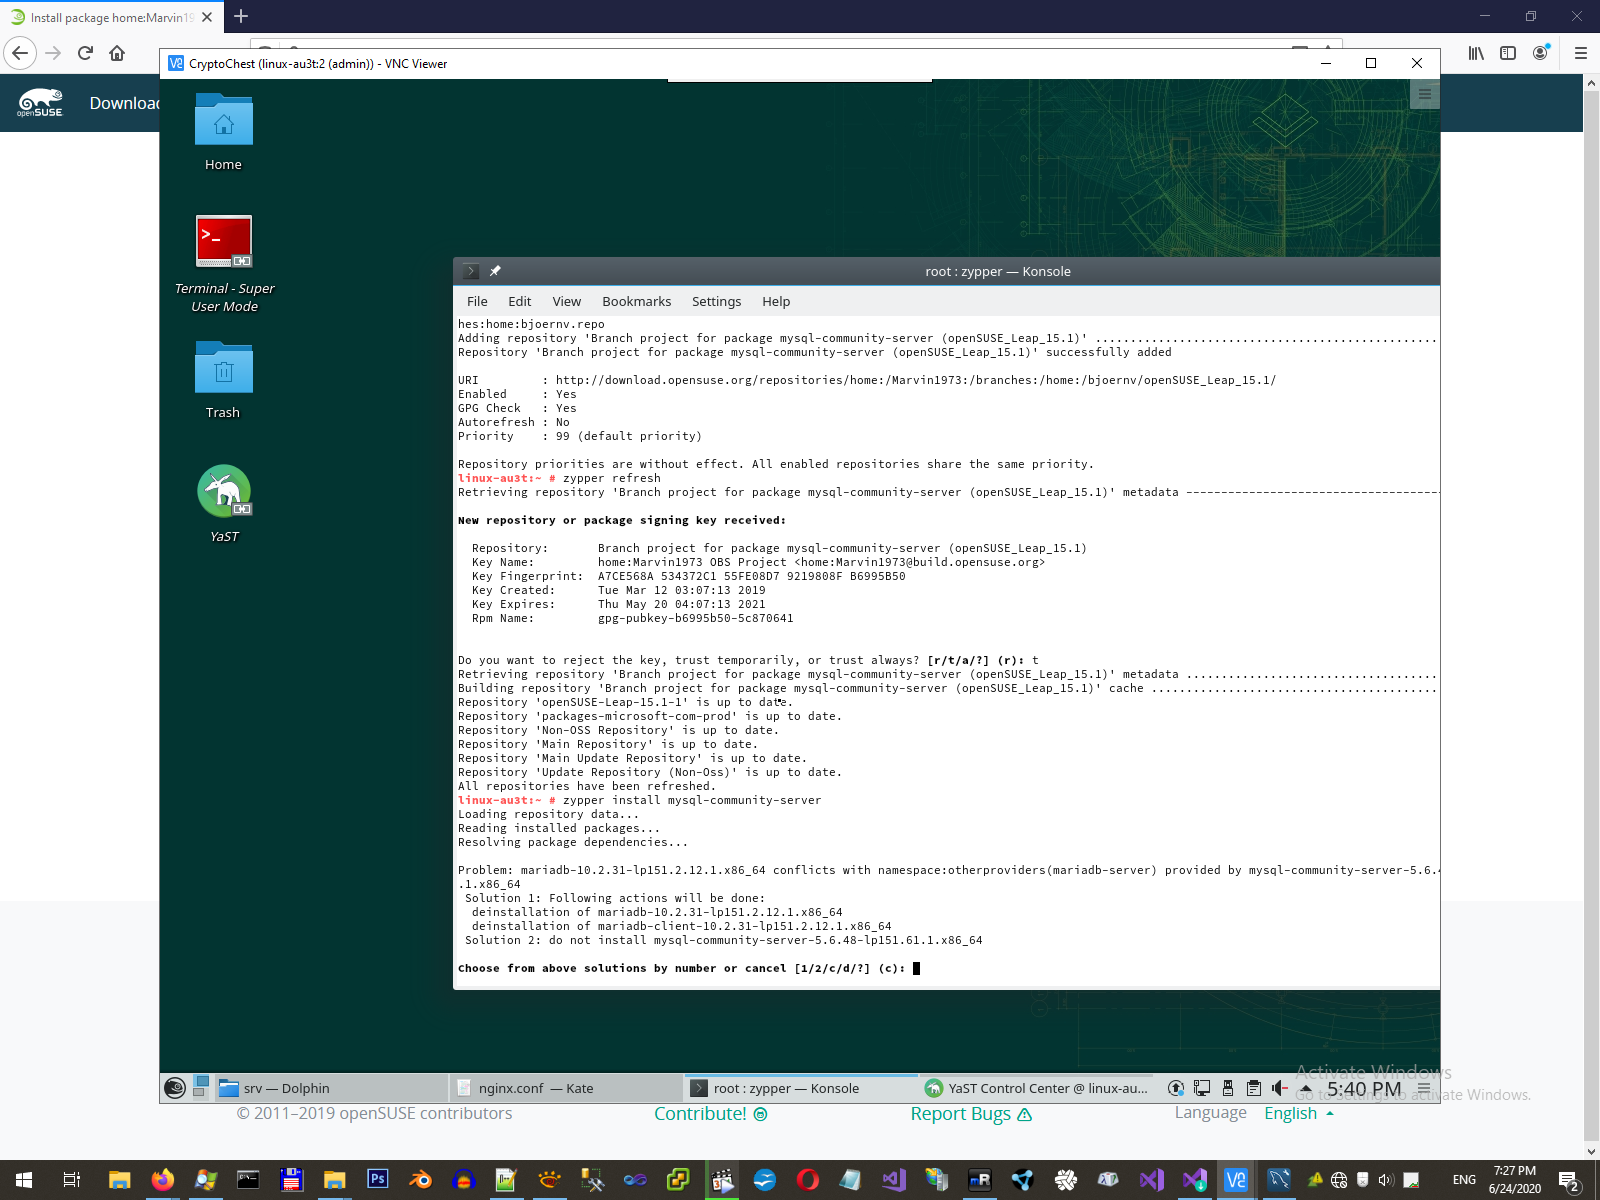Open the Home folder icon on the remote desktop
The height and width of the screenshot is (1200, 1600).
click(x=224, y=120)
